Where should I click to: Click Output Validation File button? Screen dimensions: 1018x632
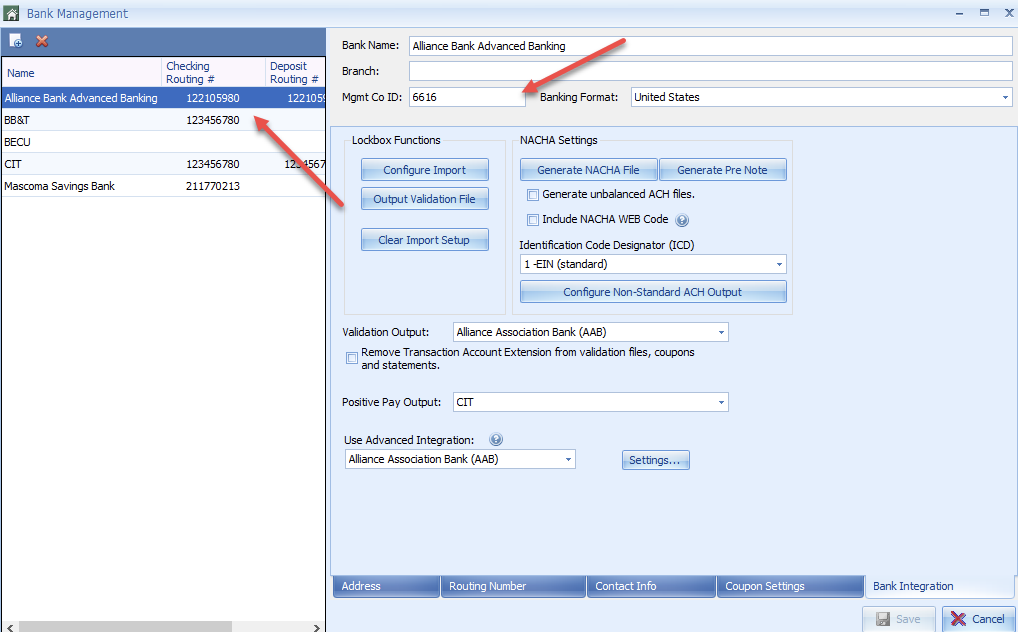pos(425,199)
